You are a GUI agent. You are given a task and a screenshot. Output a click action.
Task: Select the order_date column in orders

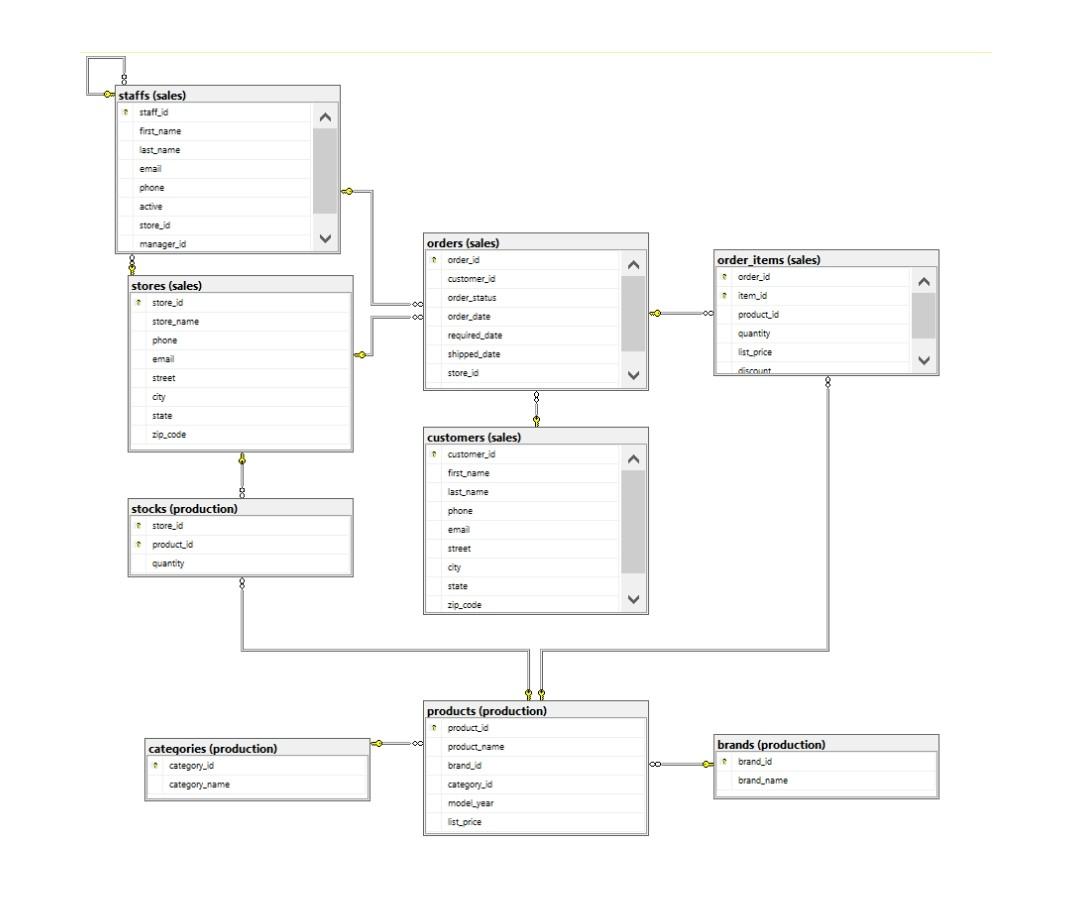point(523,316)
